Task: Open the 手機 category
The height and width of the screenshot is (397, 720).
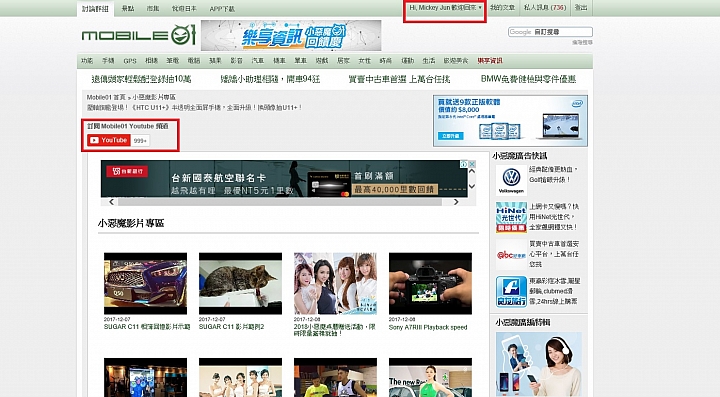Action: point(108,61)
